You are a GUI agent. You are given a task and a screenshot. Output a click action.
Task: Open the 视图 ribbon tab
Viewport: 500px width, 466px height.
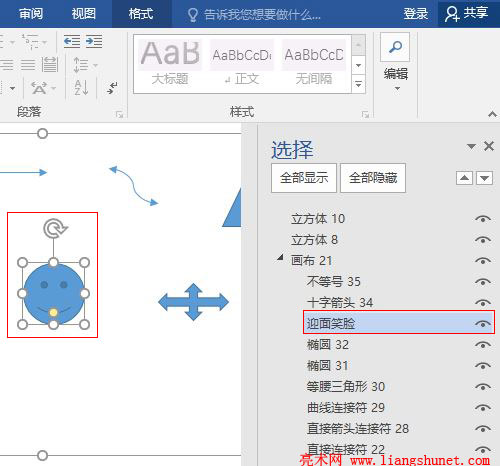click(x=84, y=14)
